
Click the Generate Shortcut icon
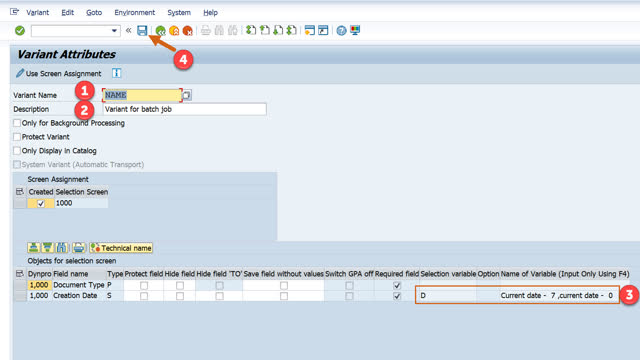click(x=323, y=30)
